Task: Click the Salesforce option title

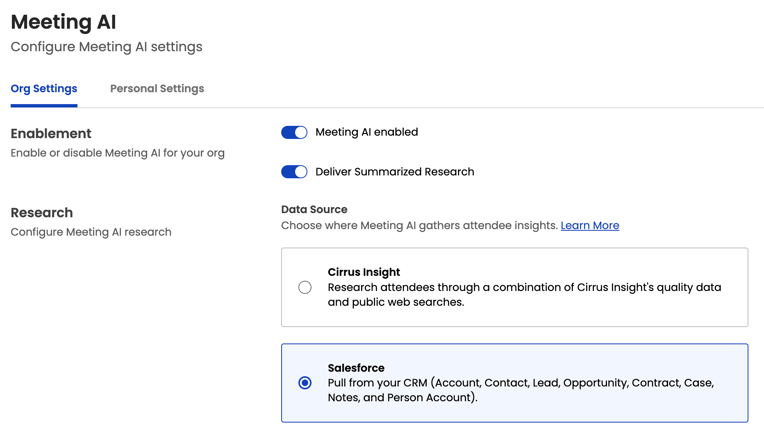Action: [356, 368]
